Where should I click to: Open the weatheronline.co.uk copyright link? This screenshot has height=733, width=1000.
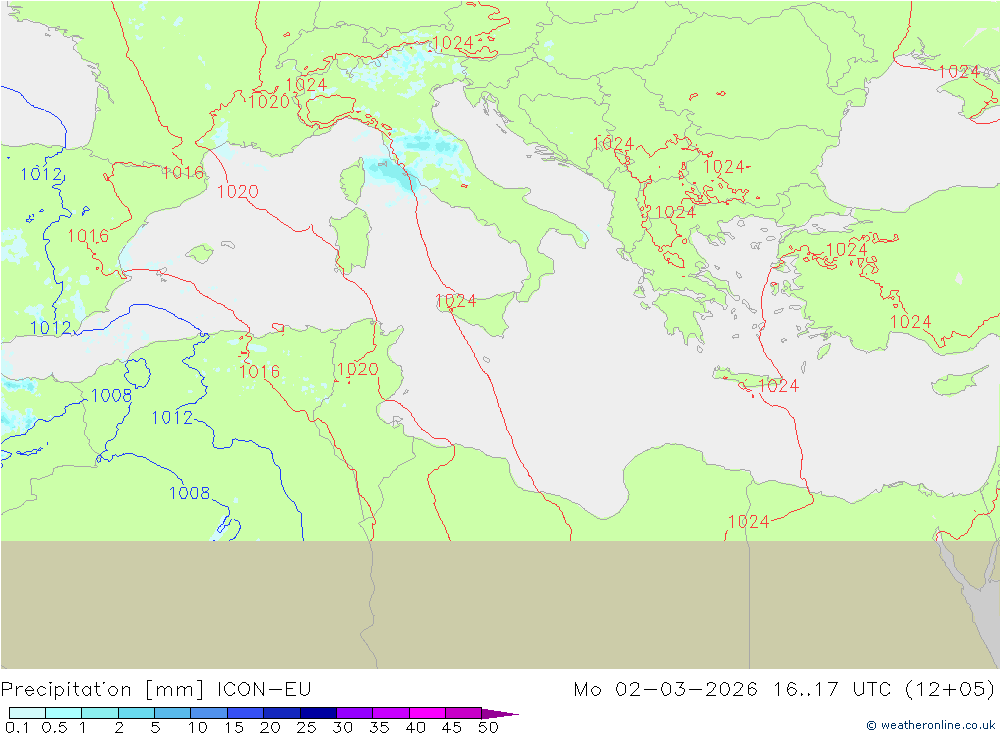click(x=930, y=725)
